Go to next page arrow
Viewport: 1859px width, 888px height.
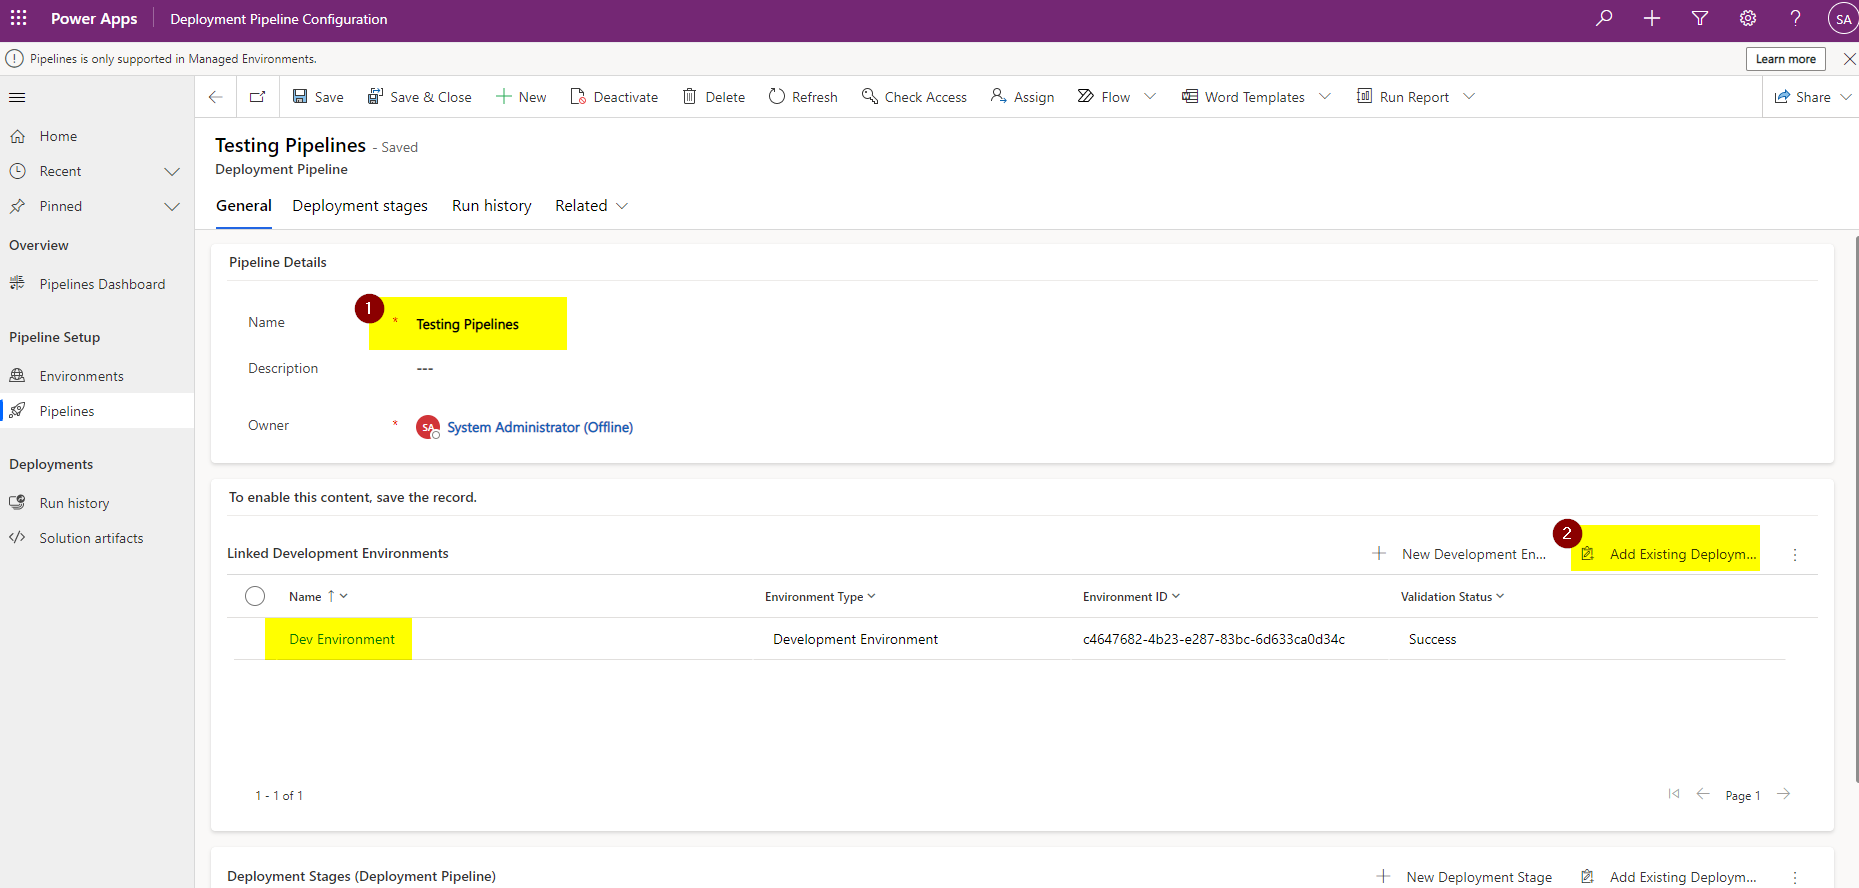click(1783, 794)
